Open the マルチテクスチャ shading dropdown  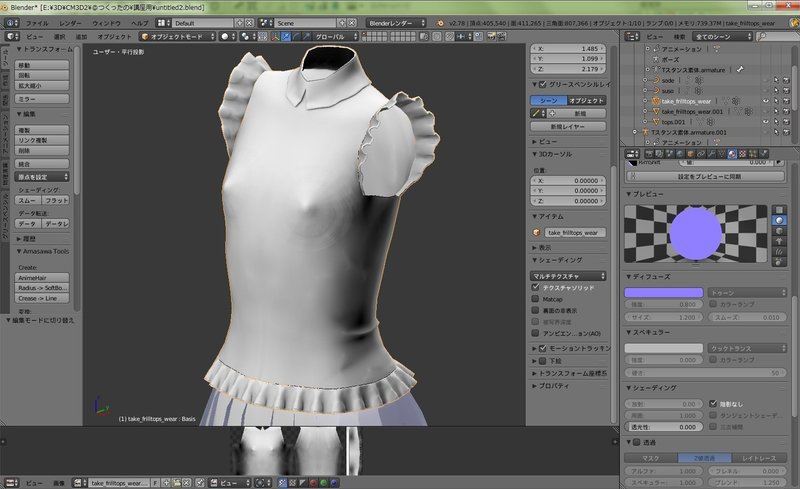tap(568, 276)
